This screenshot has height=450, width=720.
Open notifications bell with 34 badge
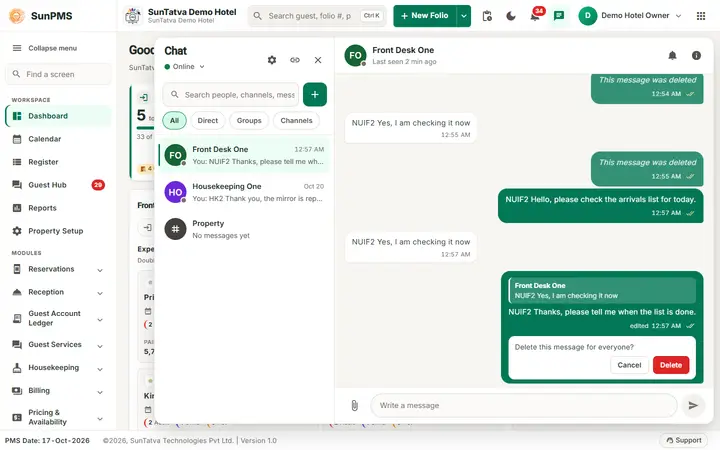535,16
